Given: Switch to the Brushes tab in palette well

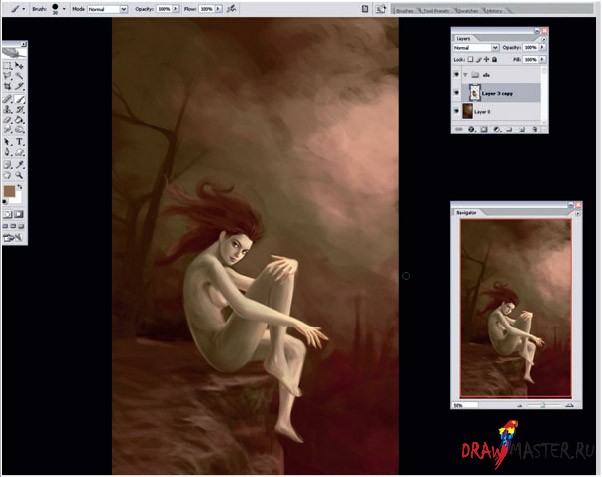Looking at the screenshot, I should [405, 11].
